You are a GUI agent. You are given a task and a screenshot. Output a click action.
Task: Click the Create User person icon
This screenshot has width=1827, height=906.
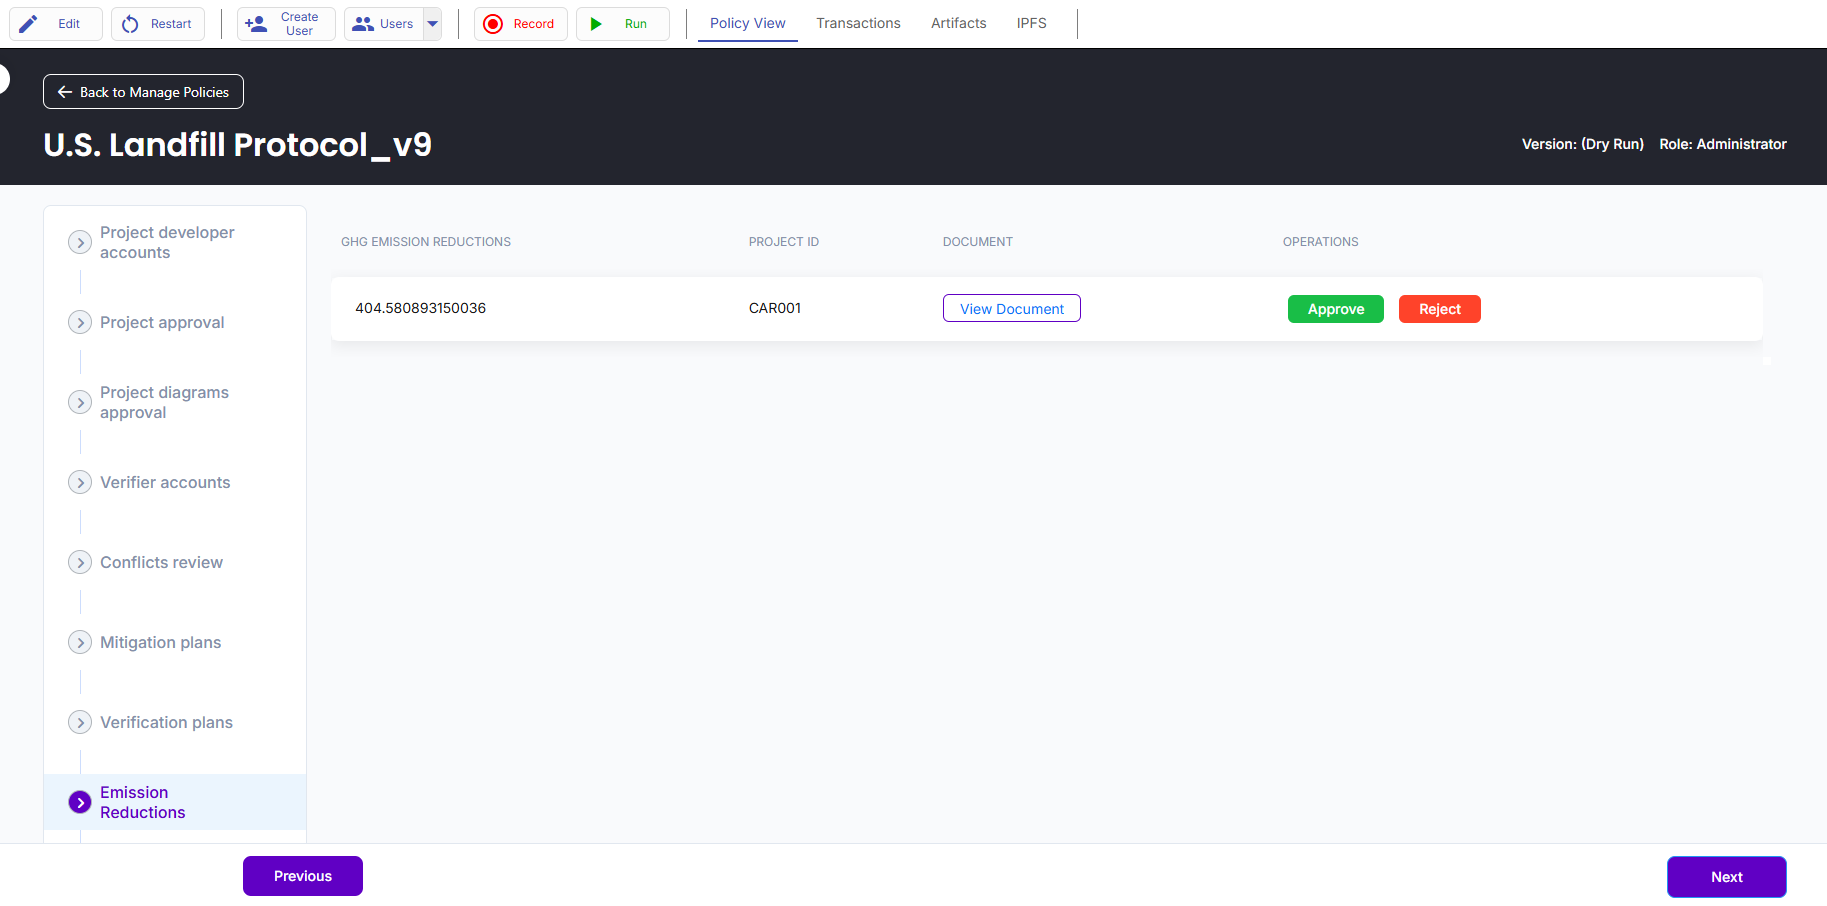point(256,24)
